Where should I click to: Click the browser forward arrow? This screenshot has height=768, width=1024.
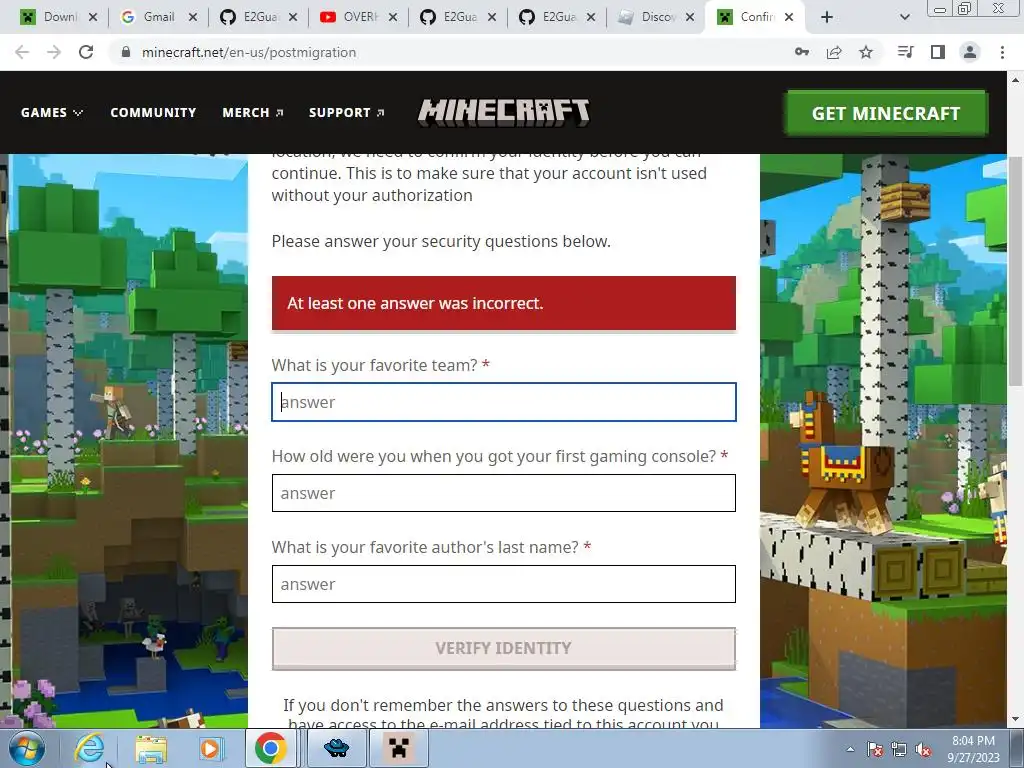pos(54,52)
